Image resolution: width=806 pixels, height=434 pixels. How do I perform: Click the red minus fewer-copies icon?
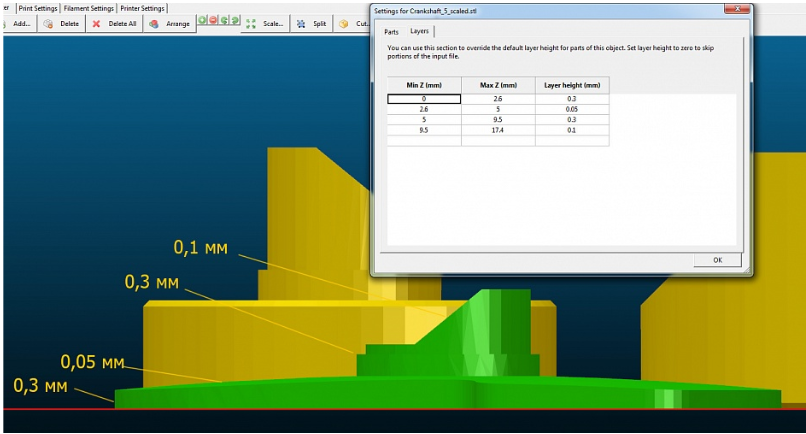click(213, 21)
